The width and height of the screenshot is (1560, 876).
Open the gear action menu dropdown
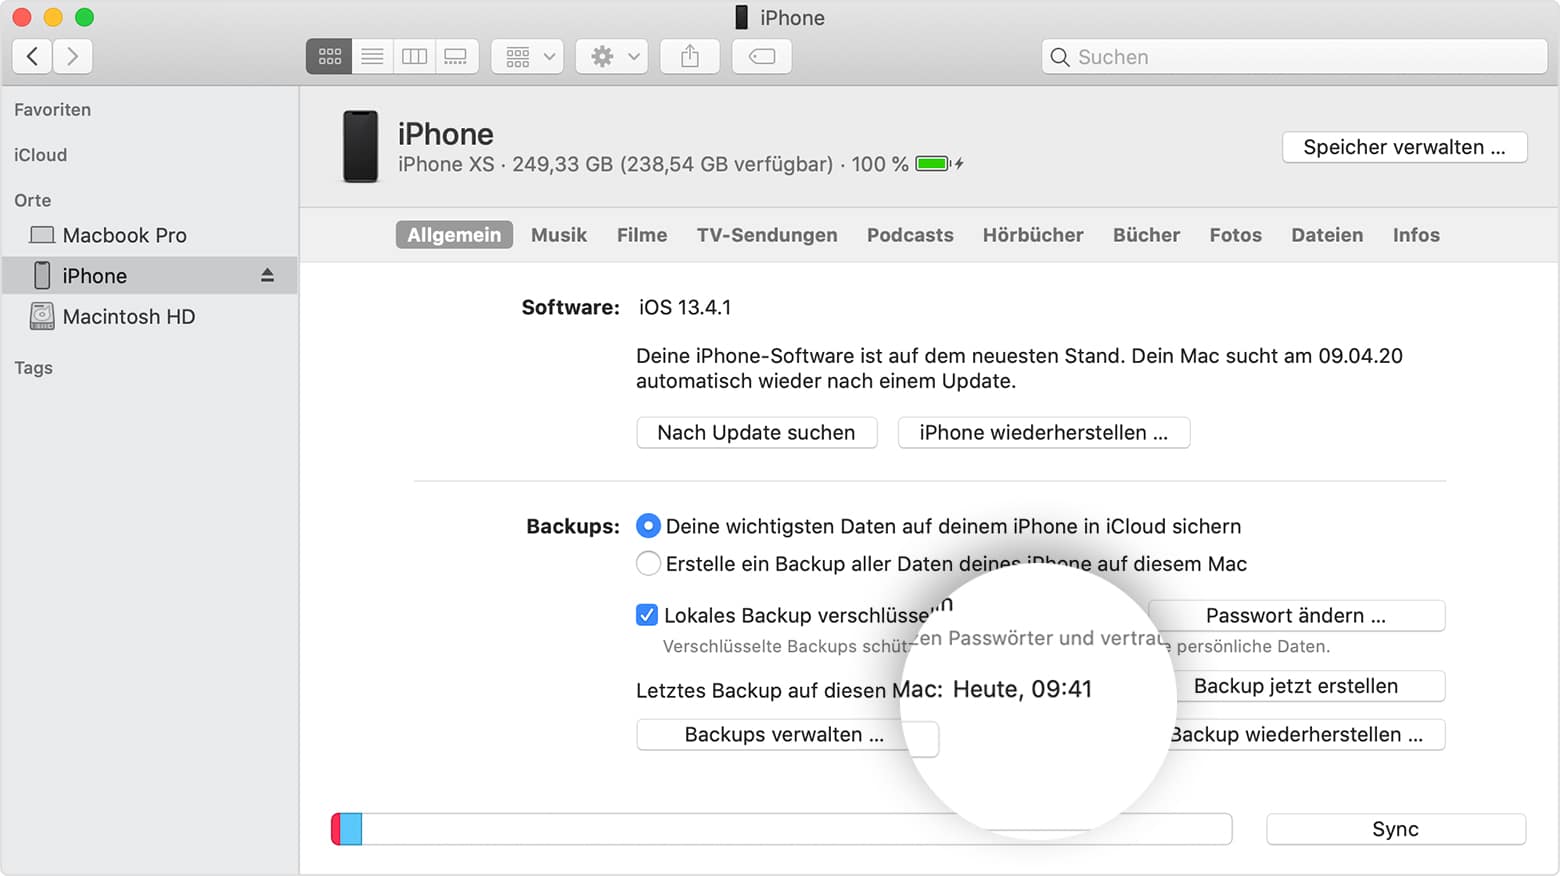tap(612, 57)
